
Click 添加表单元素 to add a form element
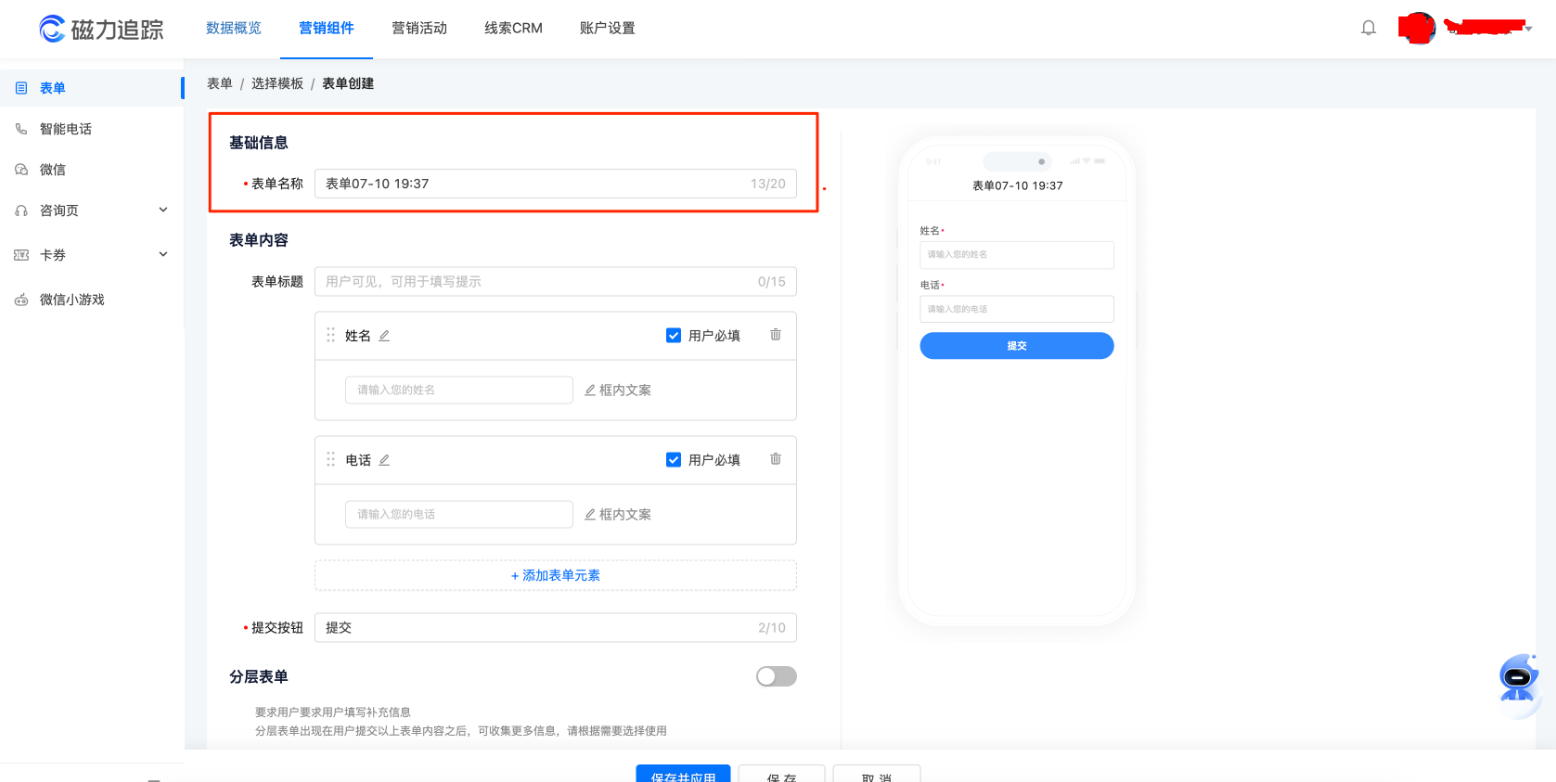click(x=555, y=575)
